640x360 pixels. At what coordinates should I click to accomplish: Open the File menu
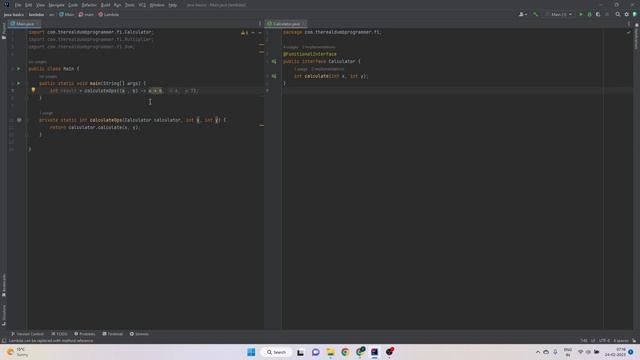click(x=18, y=5)
